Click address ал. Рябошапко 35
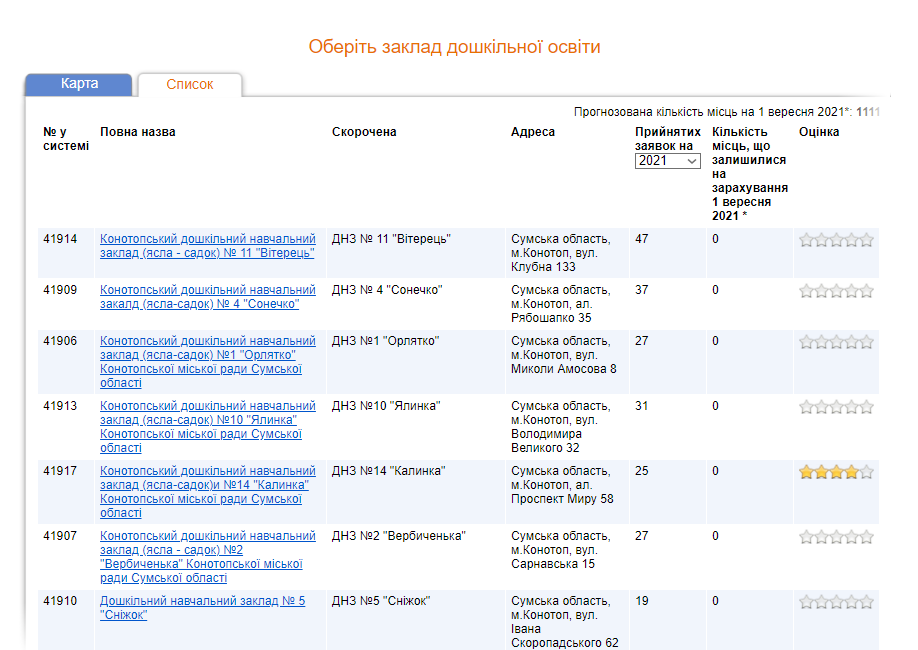918x650 pixels. click(x=560, y=304)
